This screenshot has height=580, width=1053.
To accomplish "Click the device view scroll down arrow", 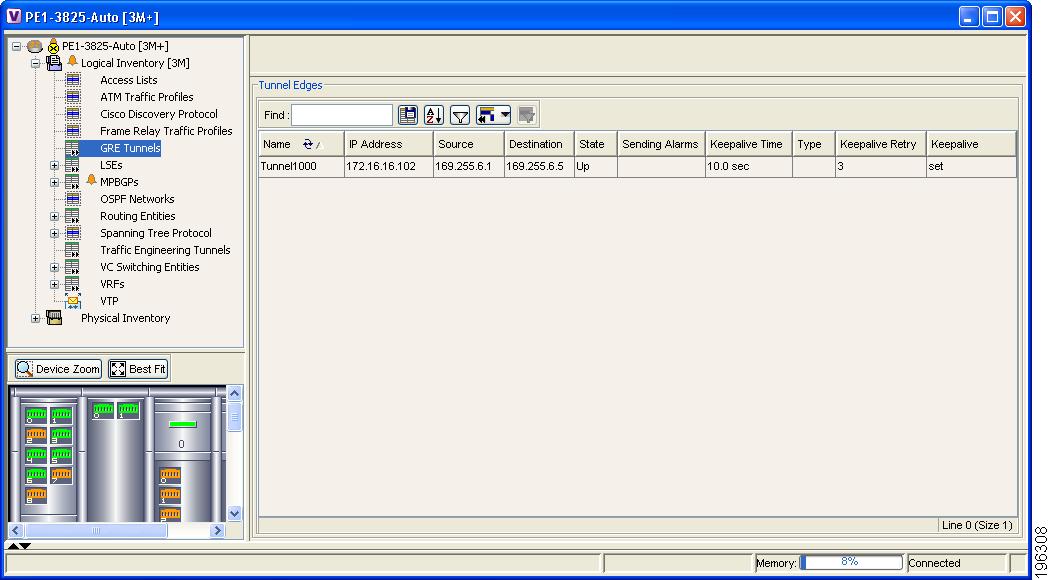I will (x=234, y=514).
